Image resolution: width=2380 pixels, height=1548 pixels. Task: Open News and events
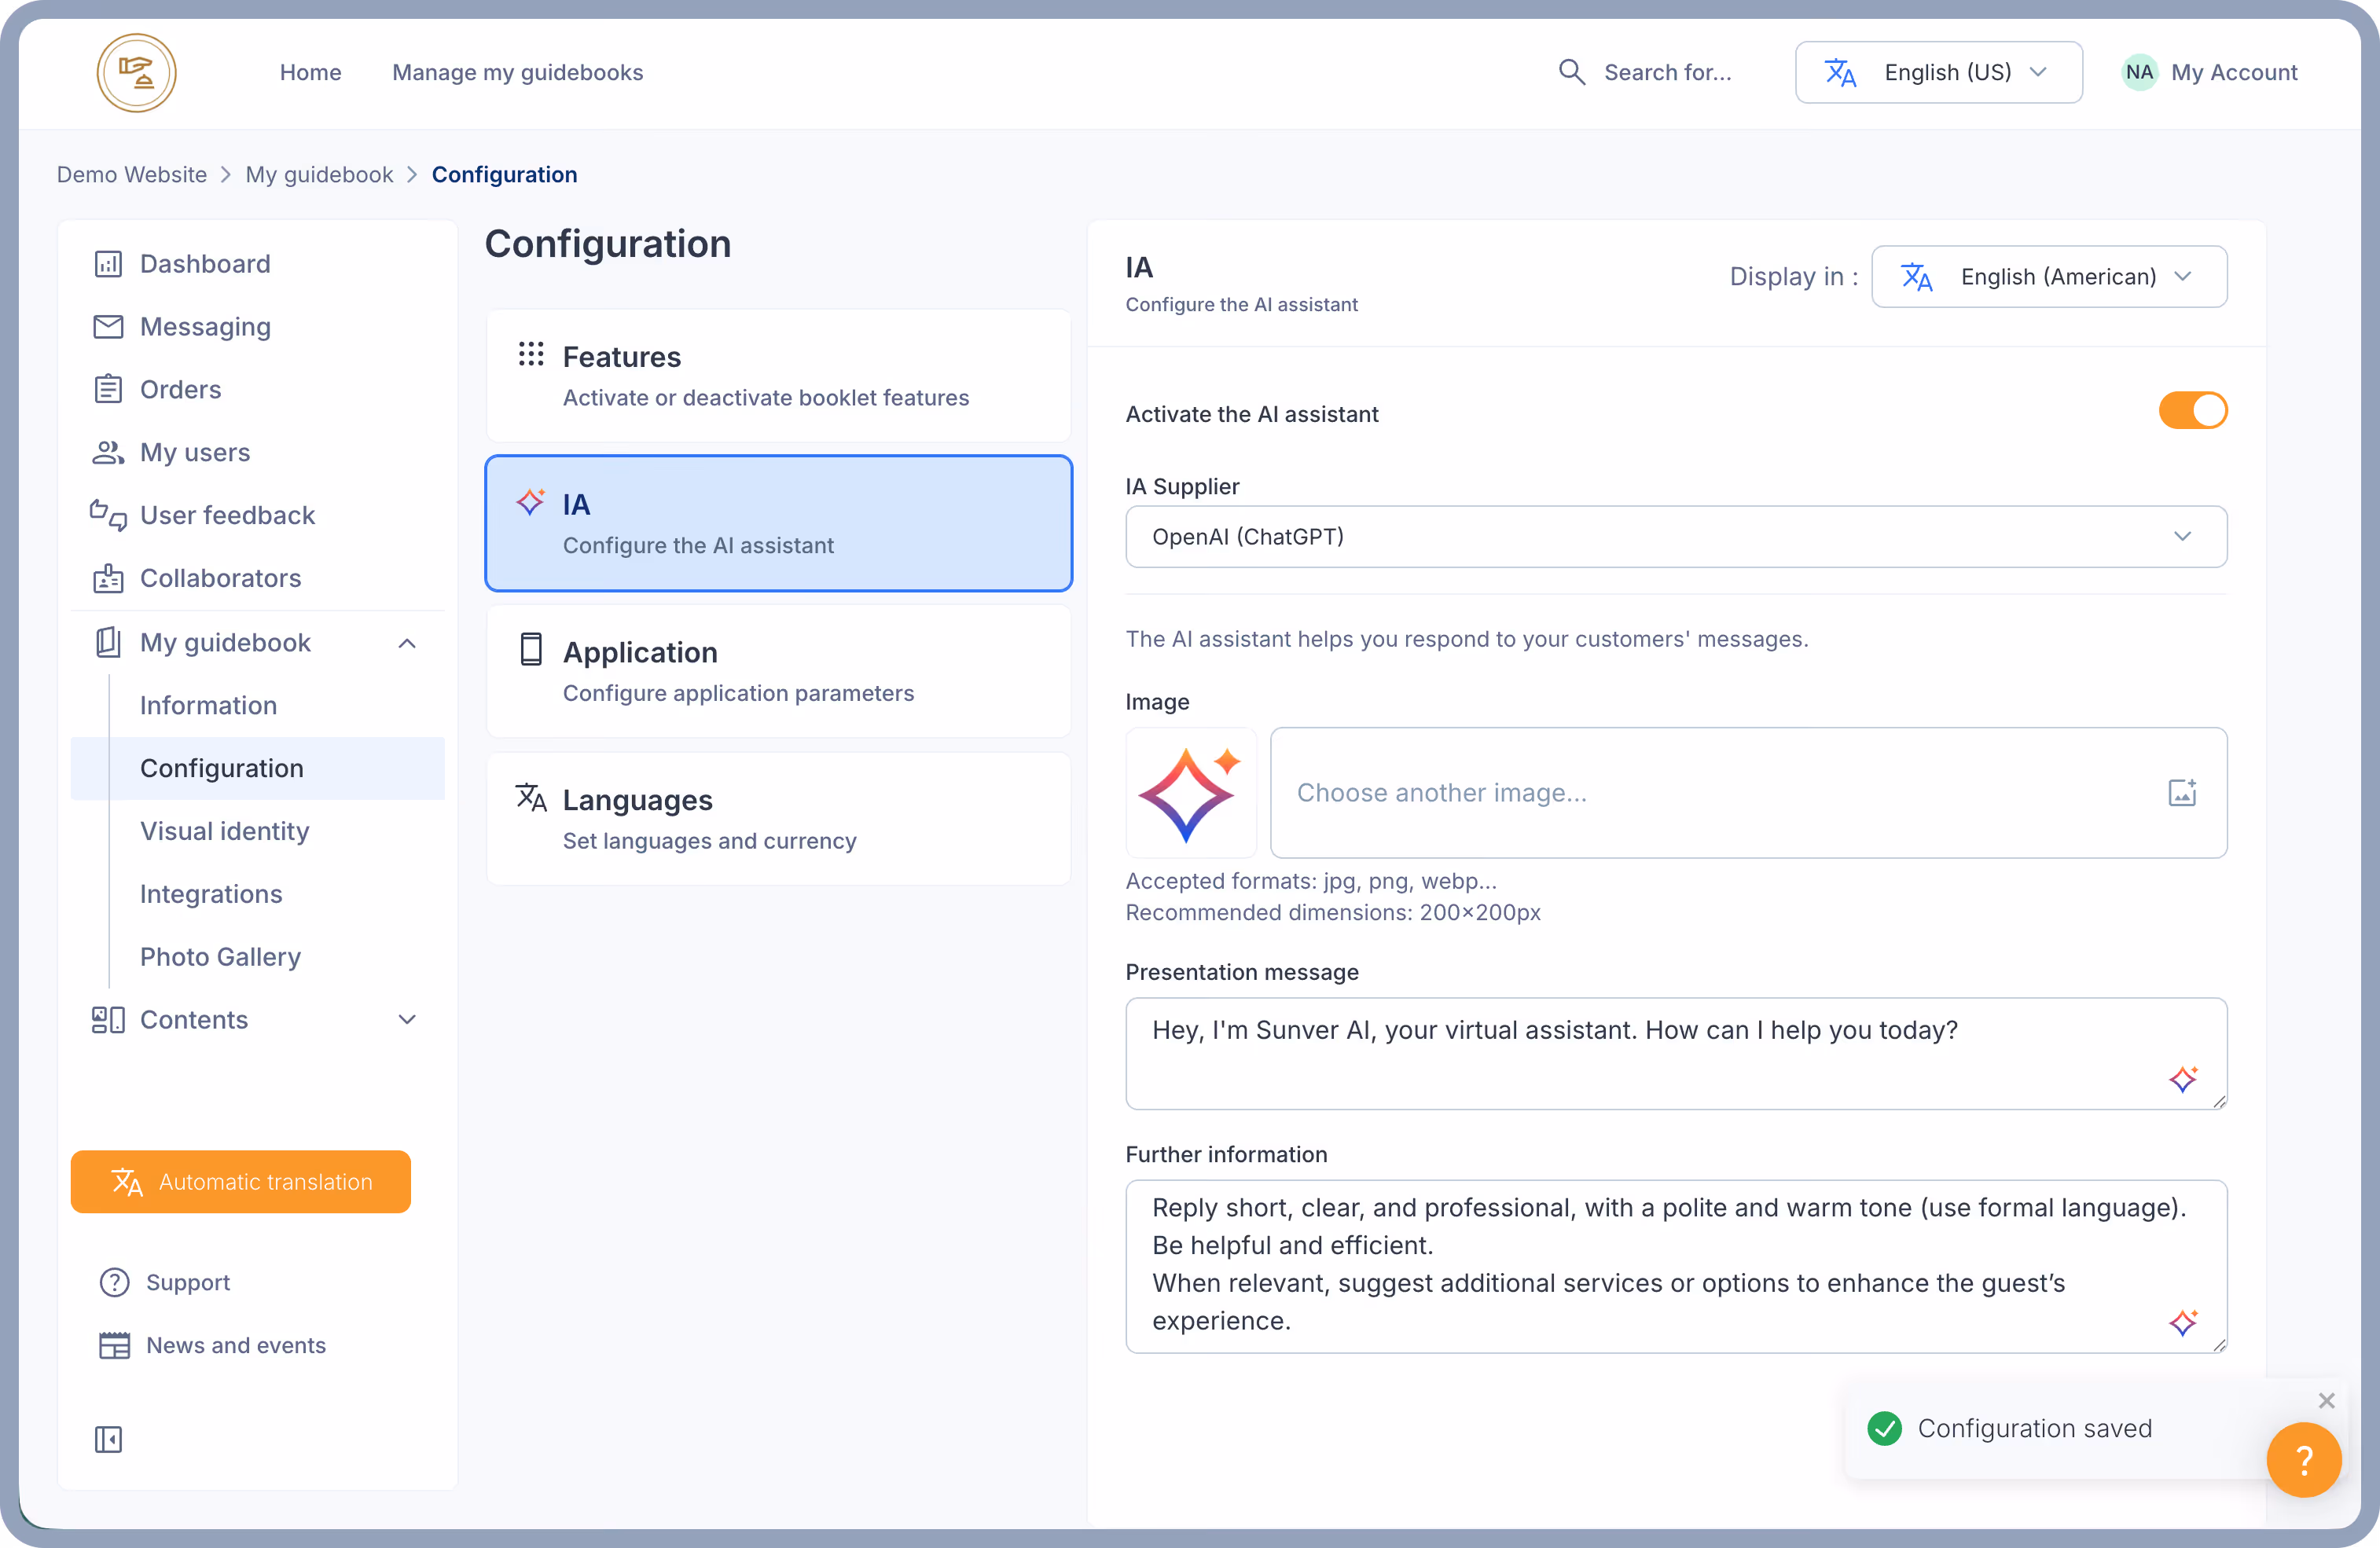236,1345
